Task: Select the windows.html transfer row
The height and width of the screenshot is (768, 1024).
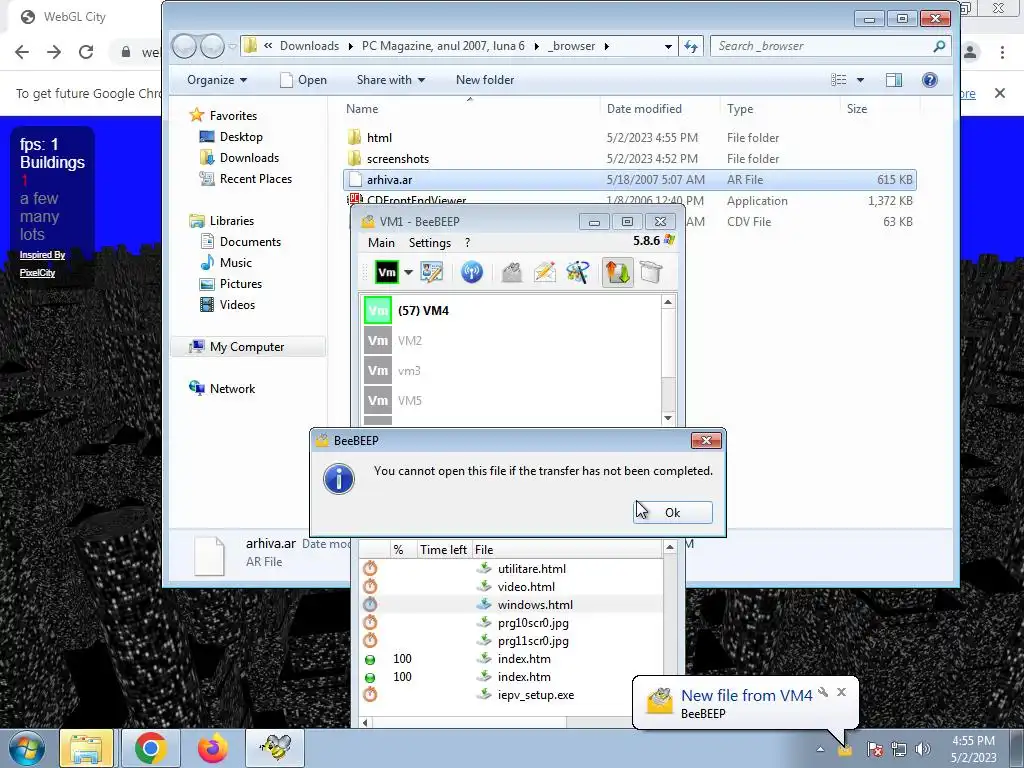Action: click(x=511, y=605)
